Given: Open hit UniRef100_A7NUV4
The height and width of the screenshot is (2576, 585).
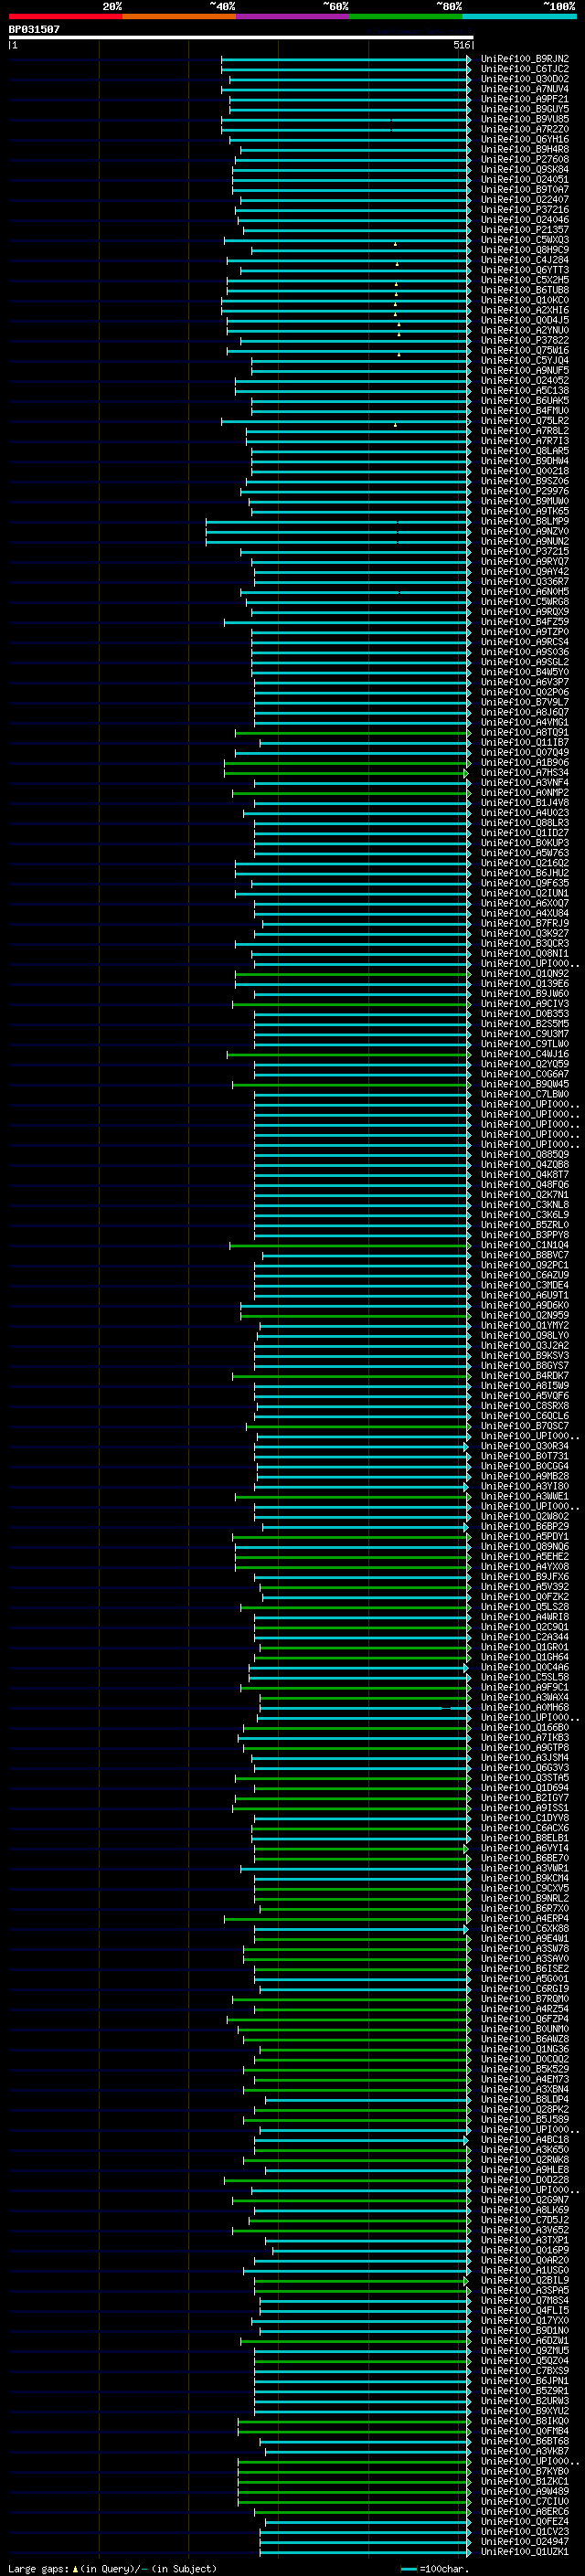Looking at the screenshot, I should (524, 89).
